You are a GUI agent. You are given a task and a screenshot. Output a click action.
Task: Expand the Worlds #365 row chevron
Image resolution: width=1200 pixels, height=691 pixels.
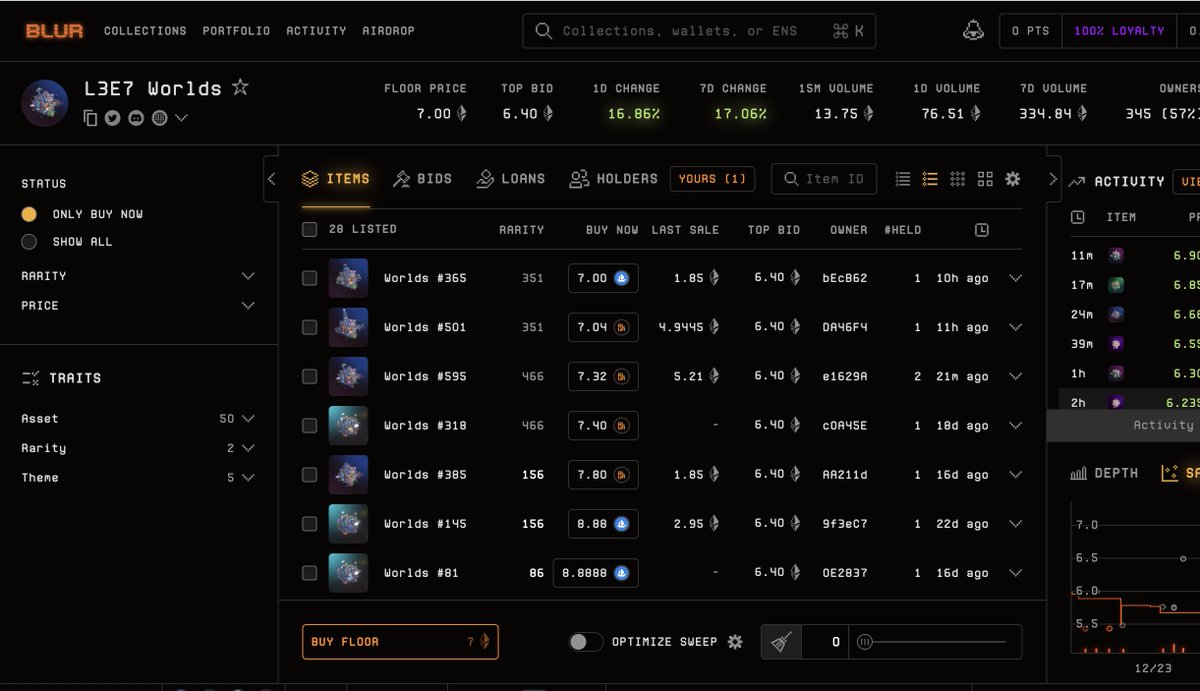(x=1016, y=278)
